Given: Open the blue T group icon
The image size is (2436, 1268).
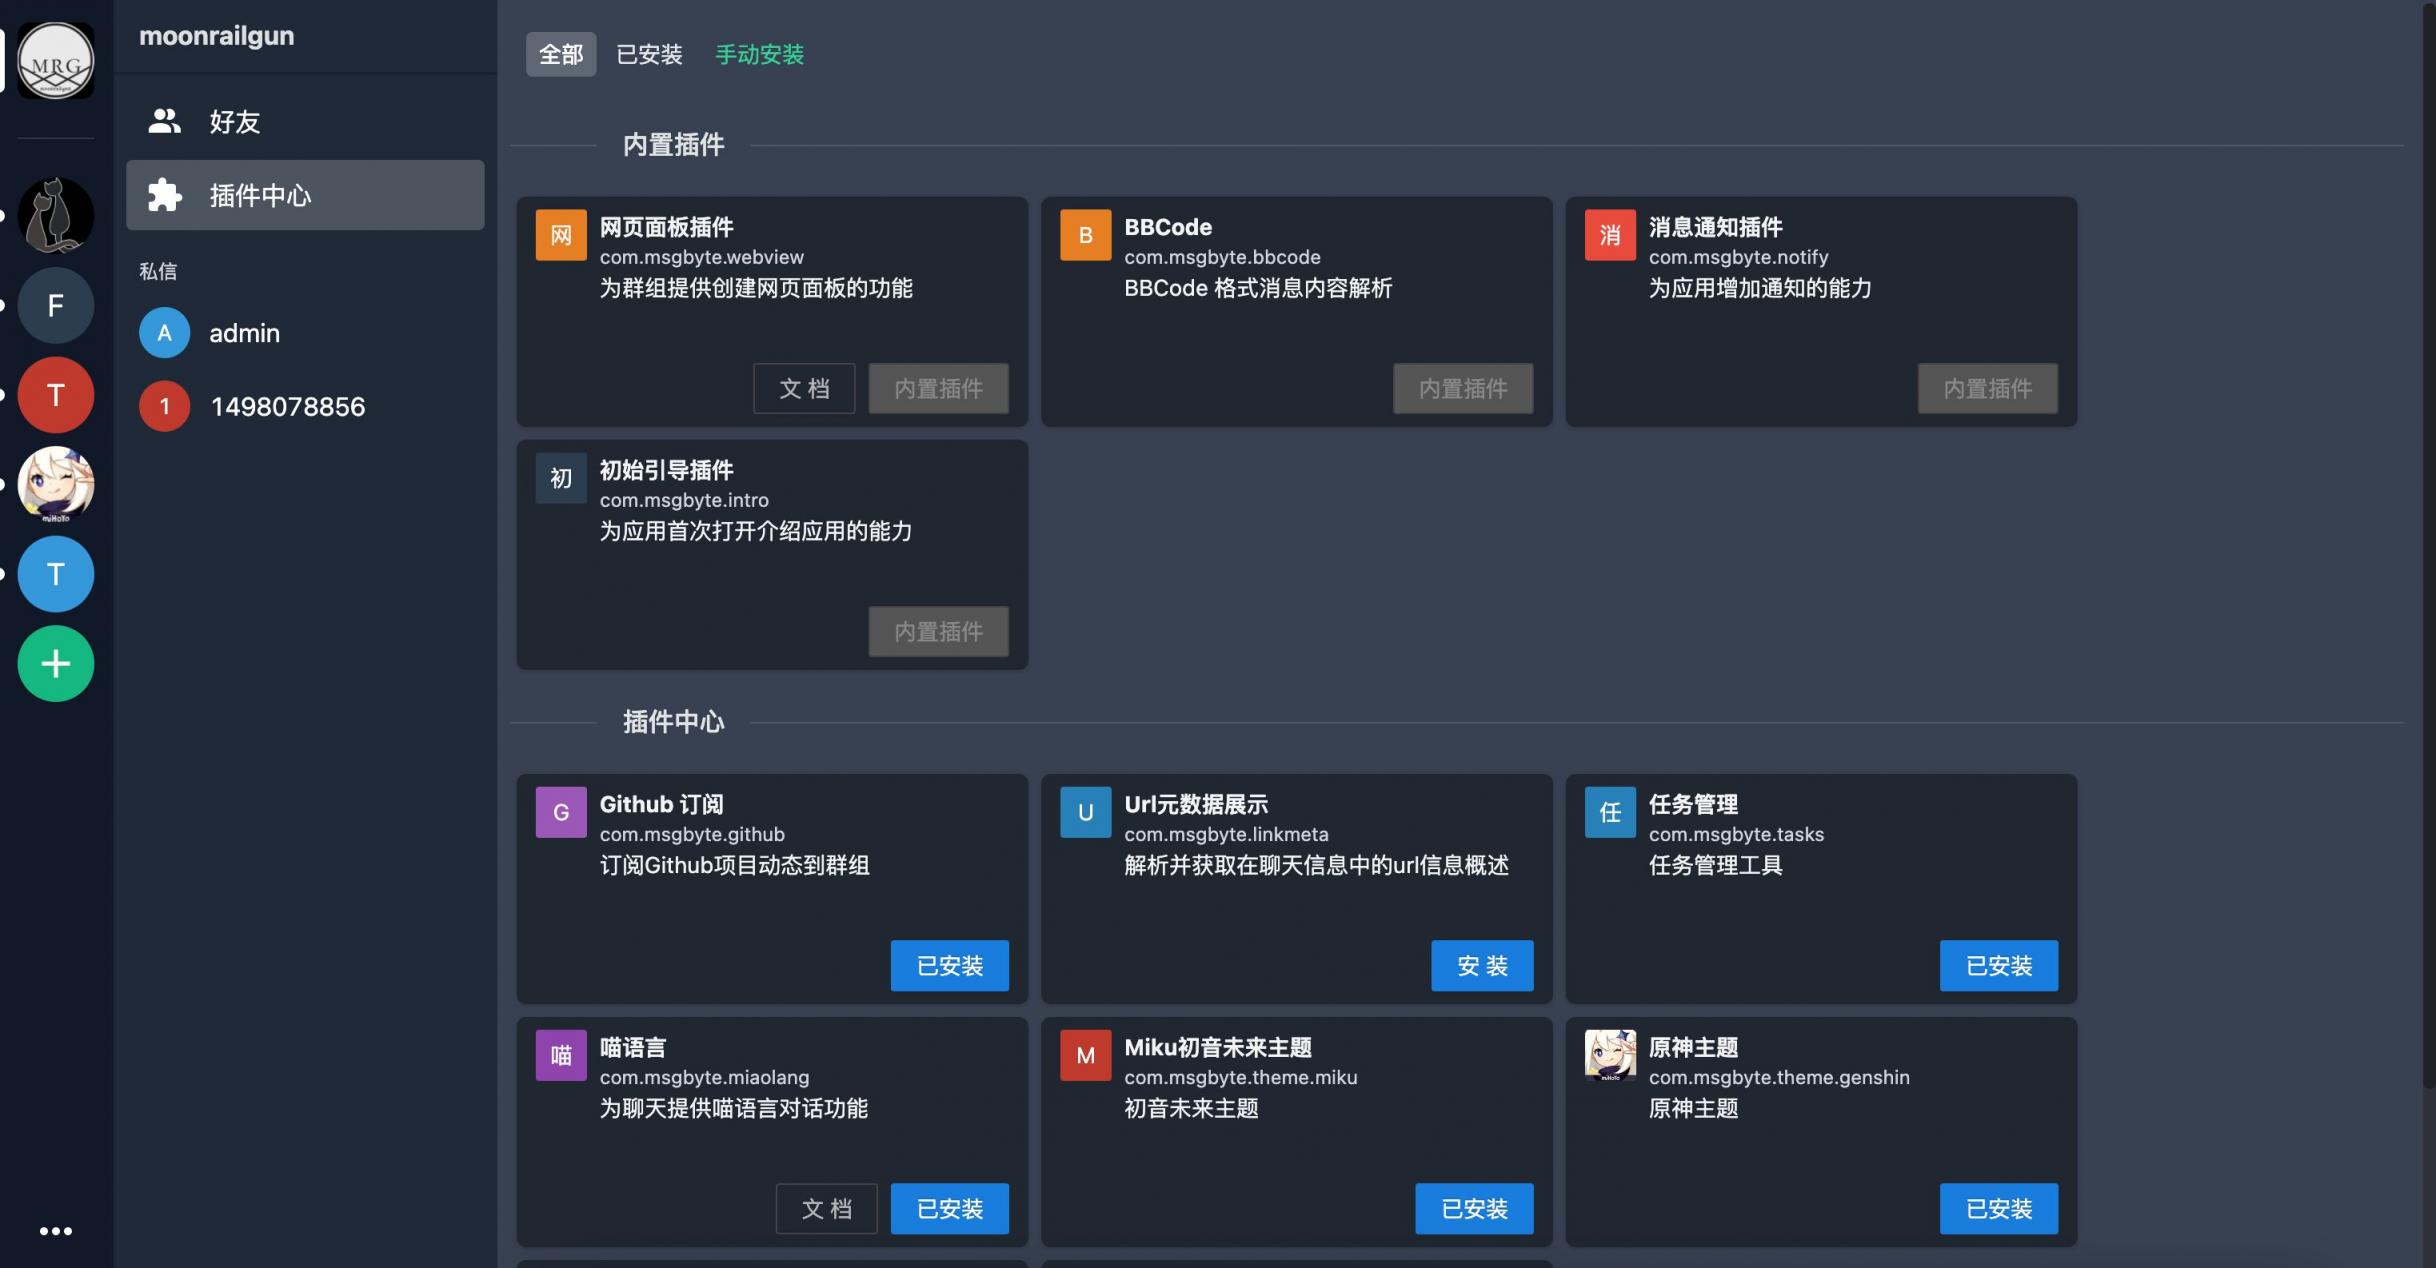Looking at the screenshot, I should pos(56,574).
